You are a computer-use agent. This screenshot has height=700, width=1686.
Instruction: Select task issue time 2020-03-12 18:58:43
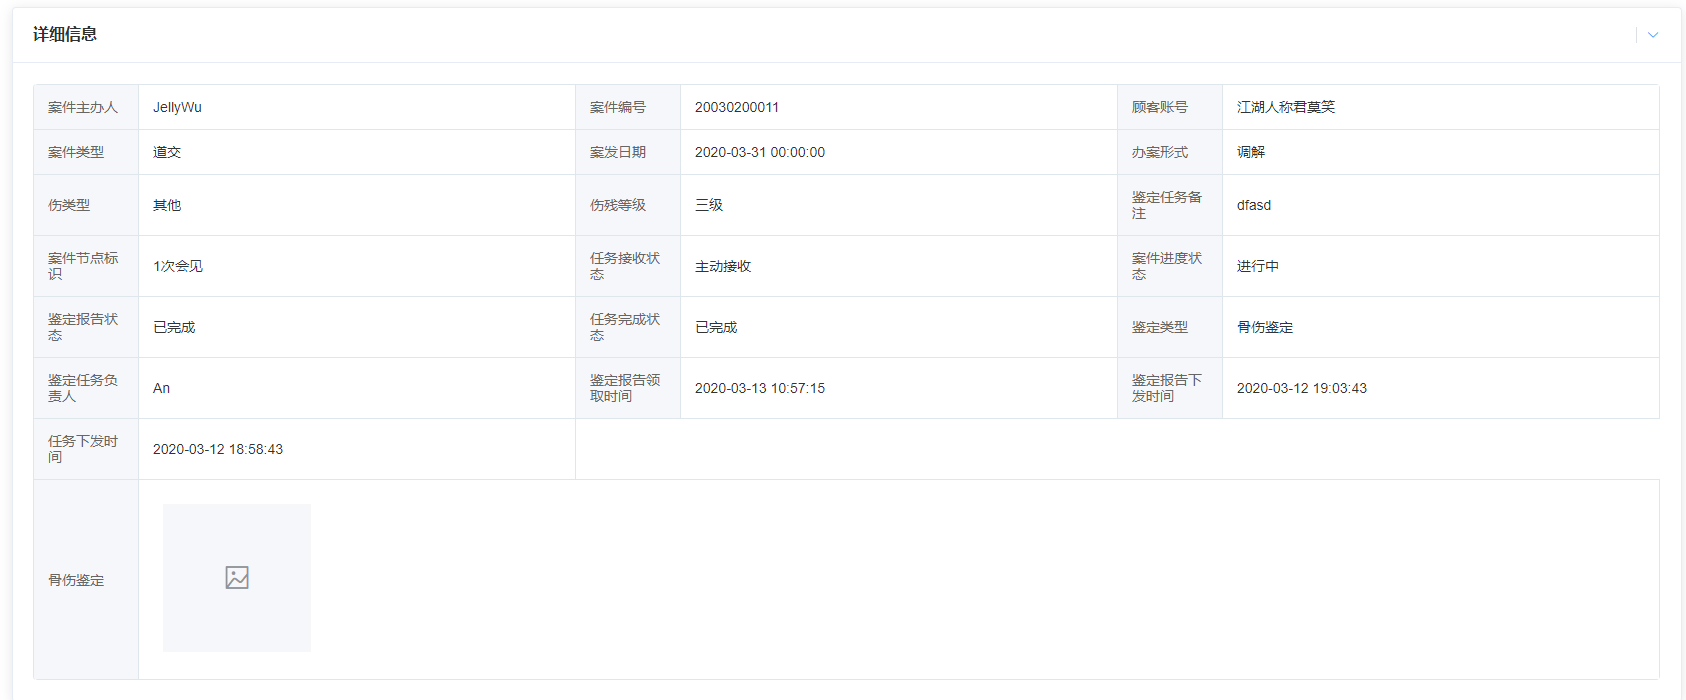[218, 449]
